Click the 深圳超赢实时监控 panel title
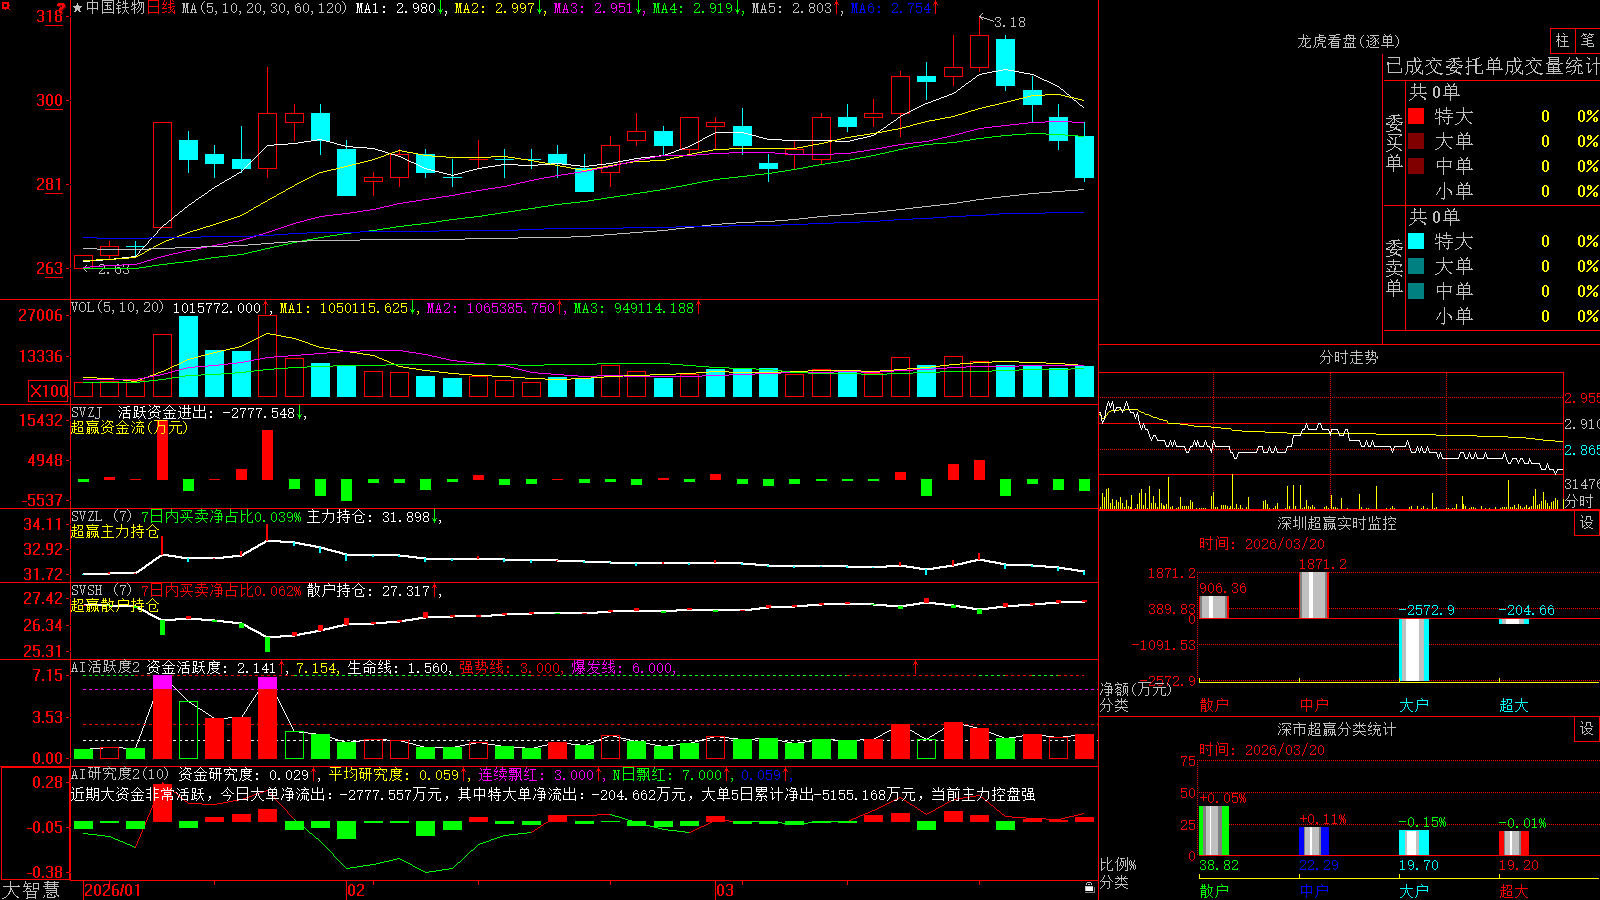 1336,523
